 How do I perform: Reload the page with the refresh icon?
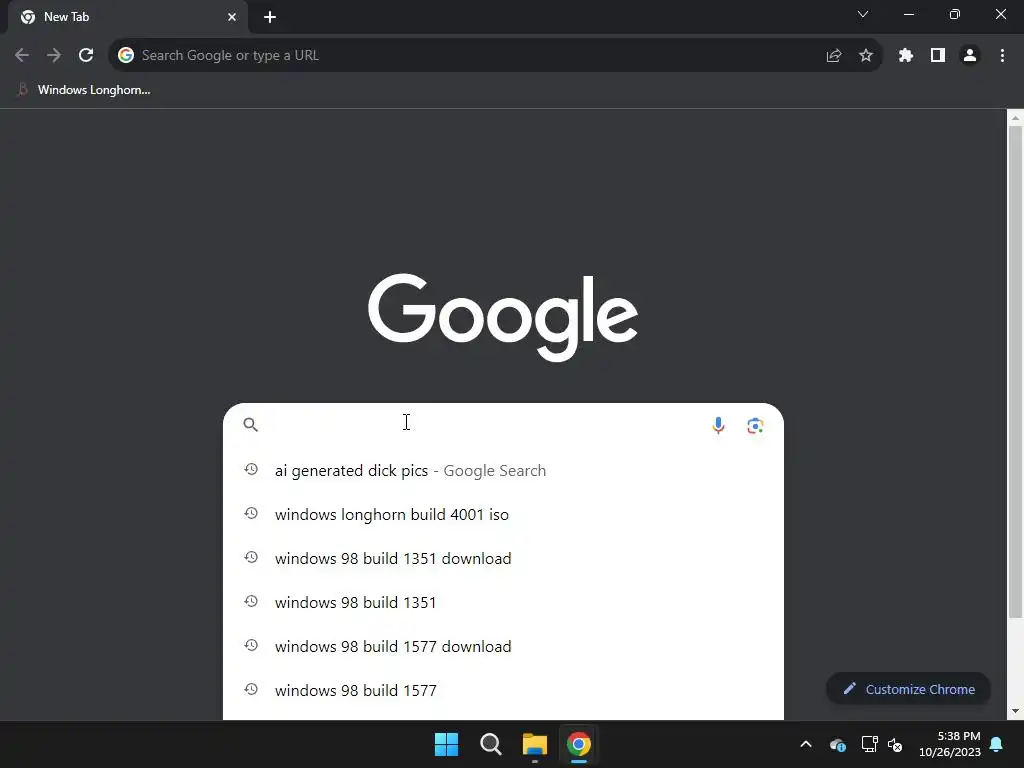pyautogui.click(x=86, y=56)
